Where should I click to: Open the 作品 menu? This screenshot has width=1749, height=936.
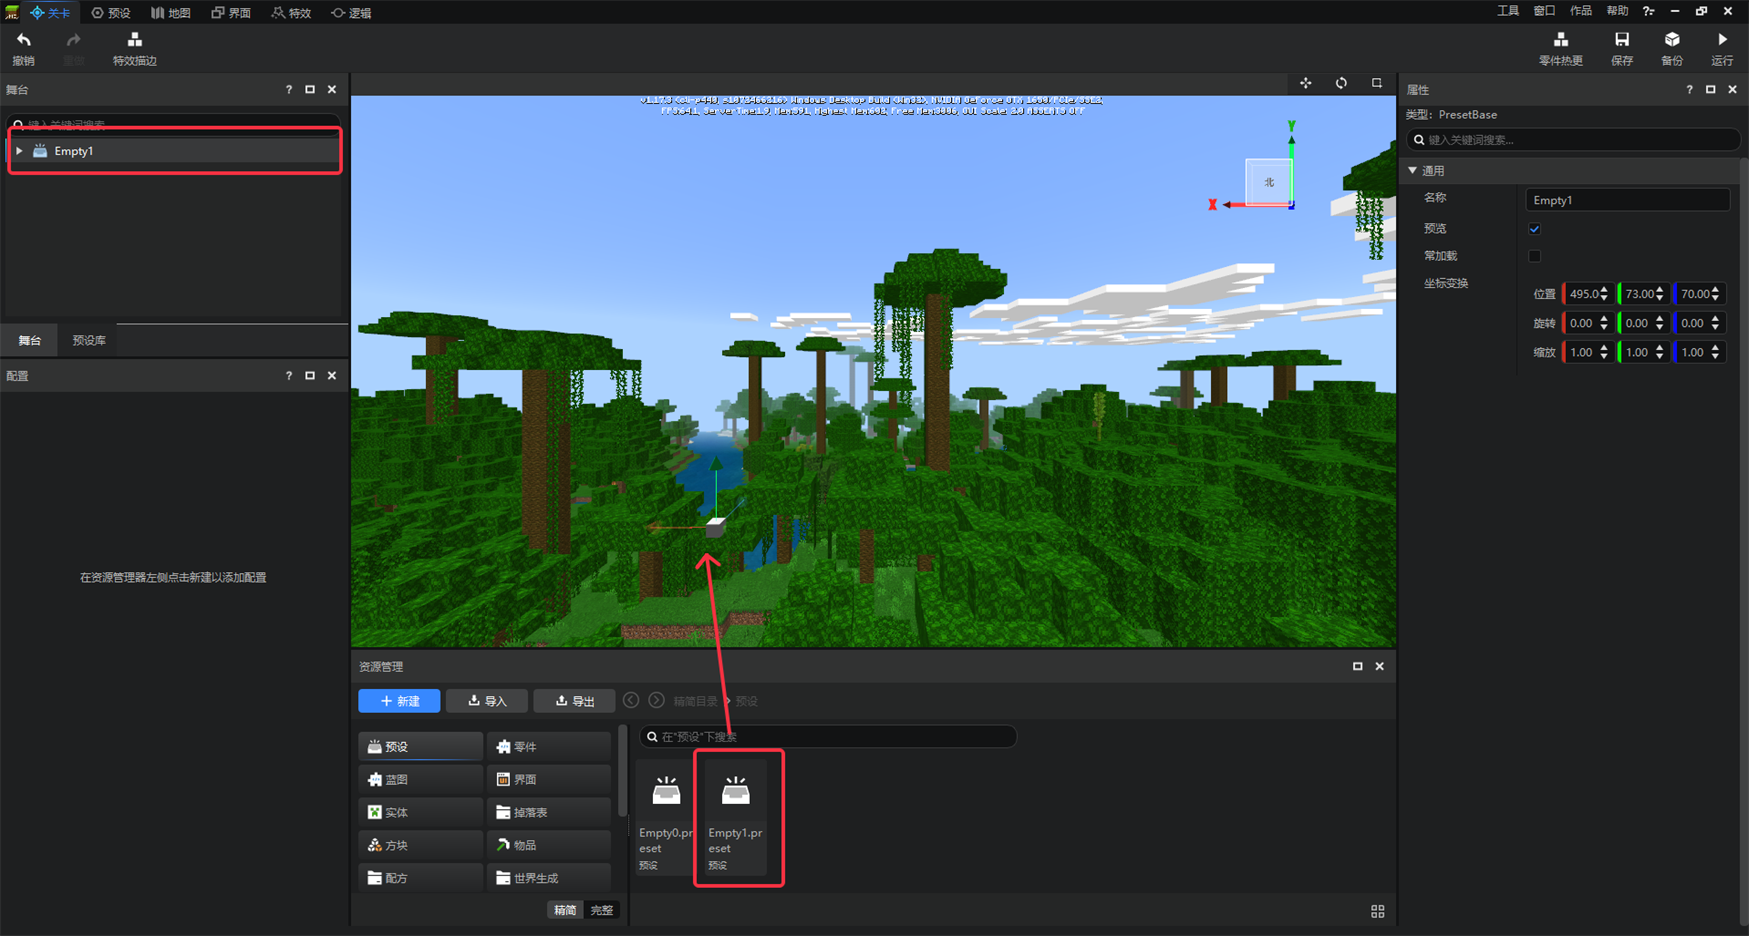coord(1581,11)
